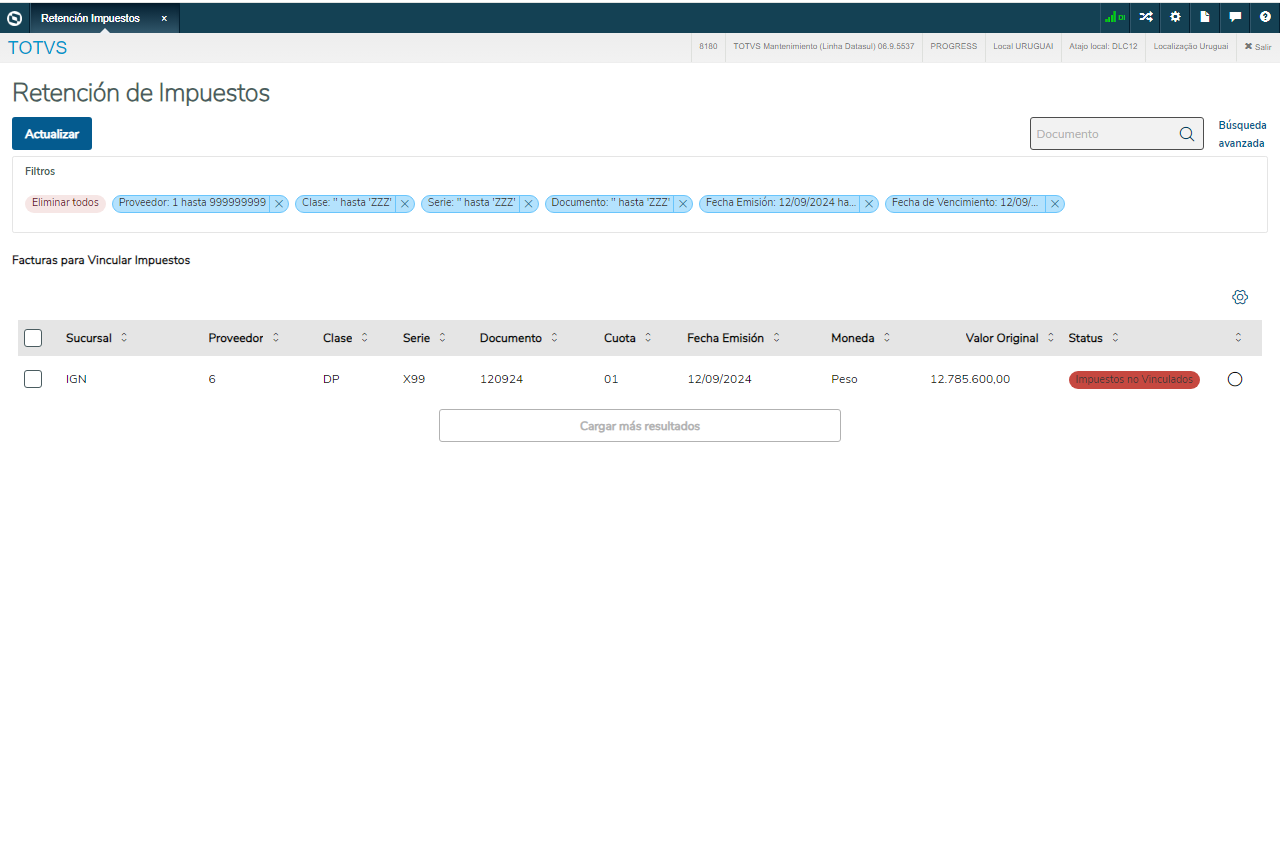Click Eliminar todos filters chip
The image size is (1280, 864).
point(65,203)
